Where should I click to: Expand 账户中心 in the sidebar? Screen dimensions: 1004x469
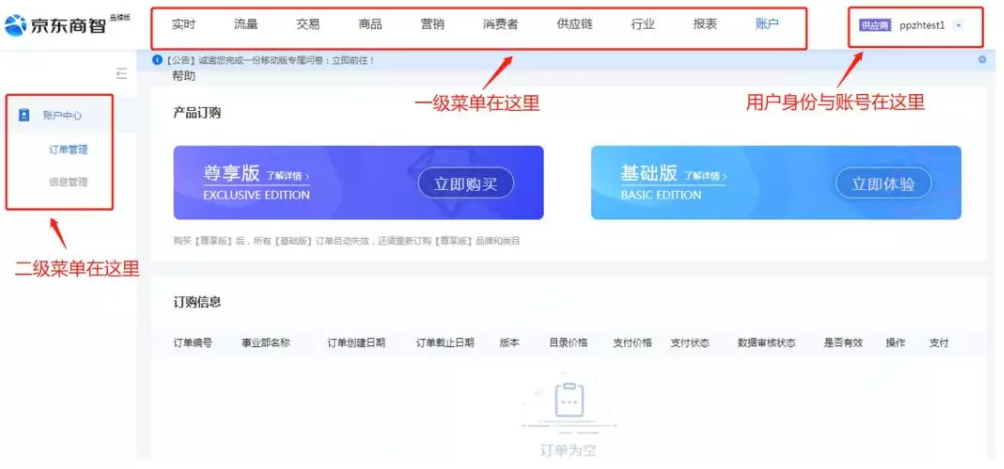point(62,116)
